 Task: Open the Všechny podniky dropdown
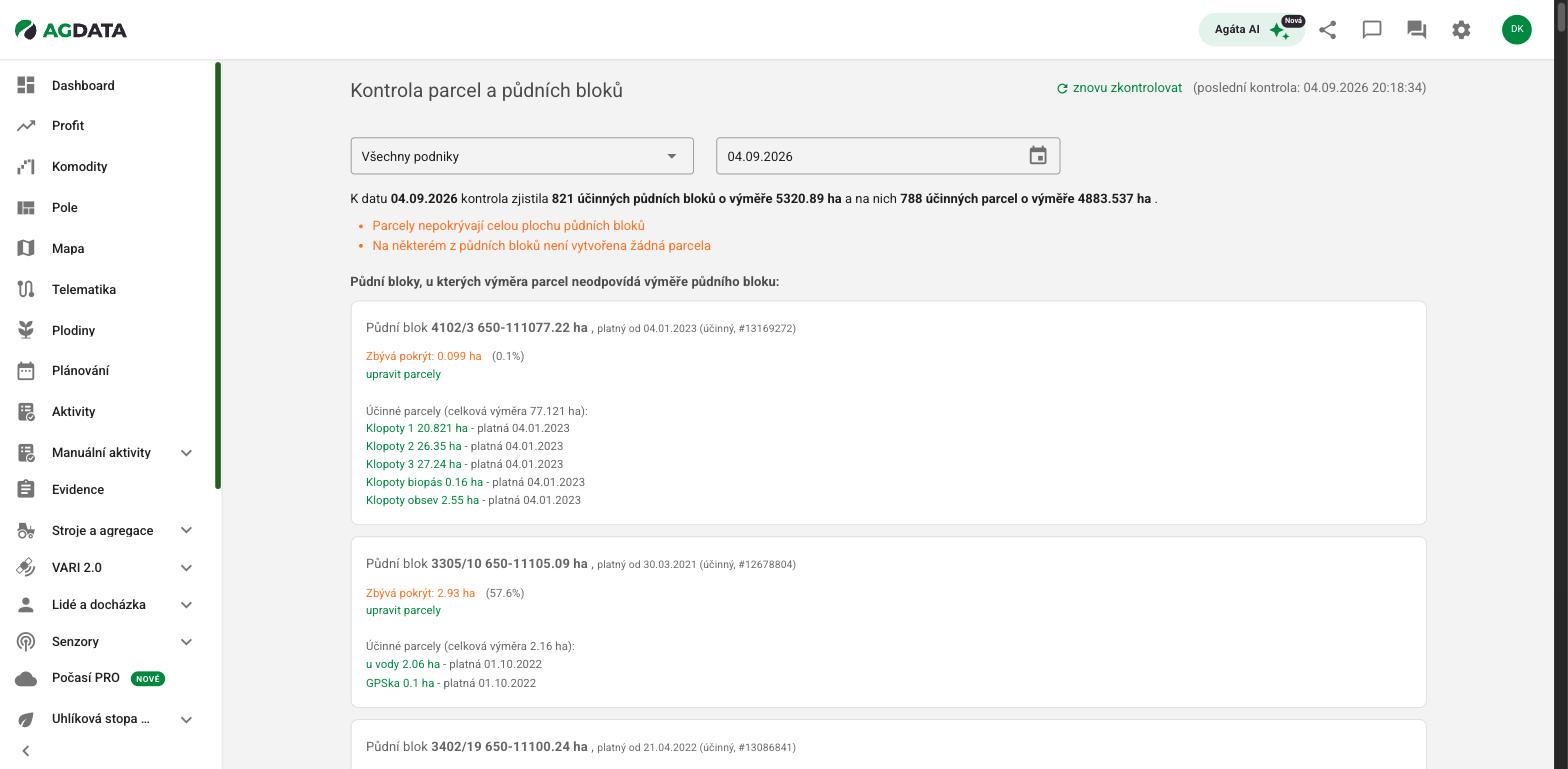[x=522, y=156]
